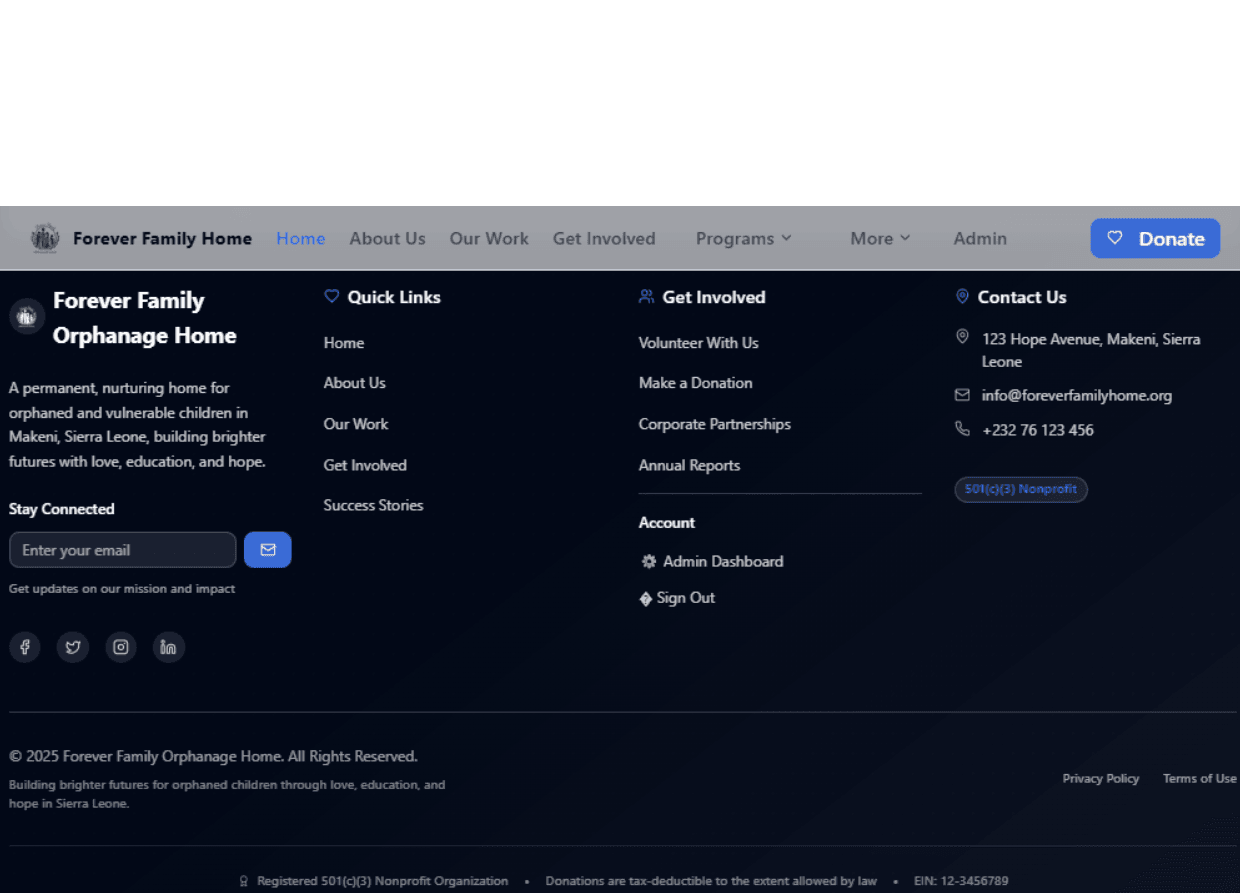Click the +232 76 123 456 phone number

(1038, 430)
